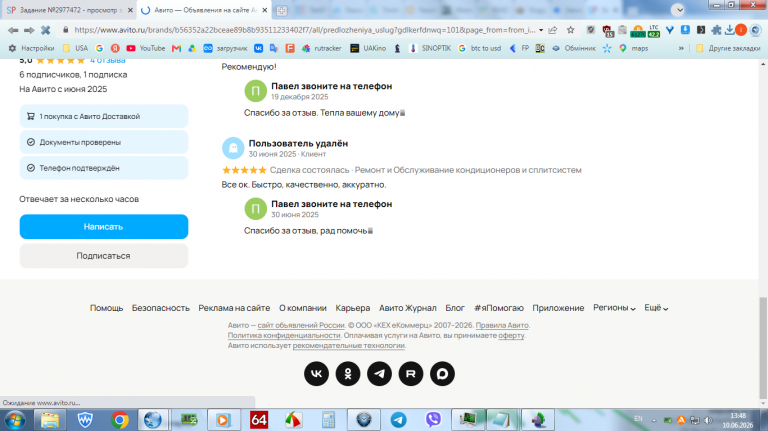The height and width of the screenshot is (431, 768).
Task: Open the VK bookmark icon in bookmarks bar
Action: click(x=258, y=48)
